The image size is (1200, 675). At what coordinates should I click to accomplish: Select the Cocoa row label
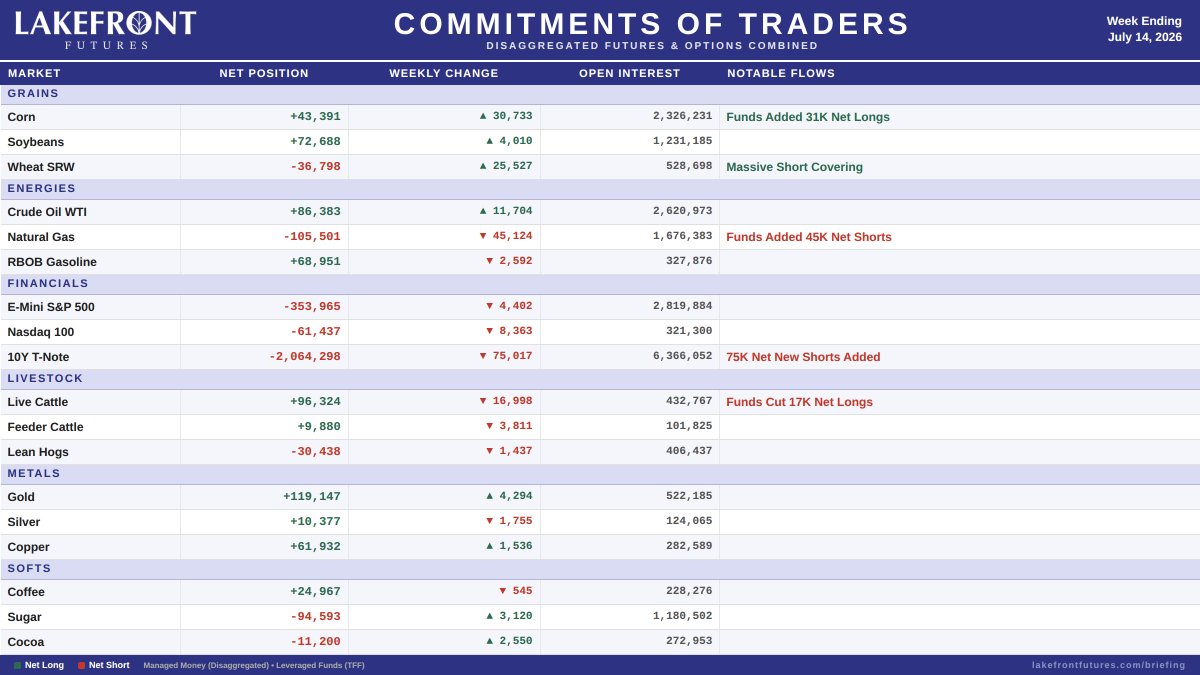(26, 642)
